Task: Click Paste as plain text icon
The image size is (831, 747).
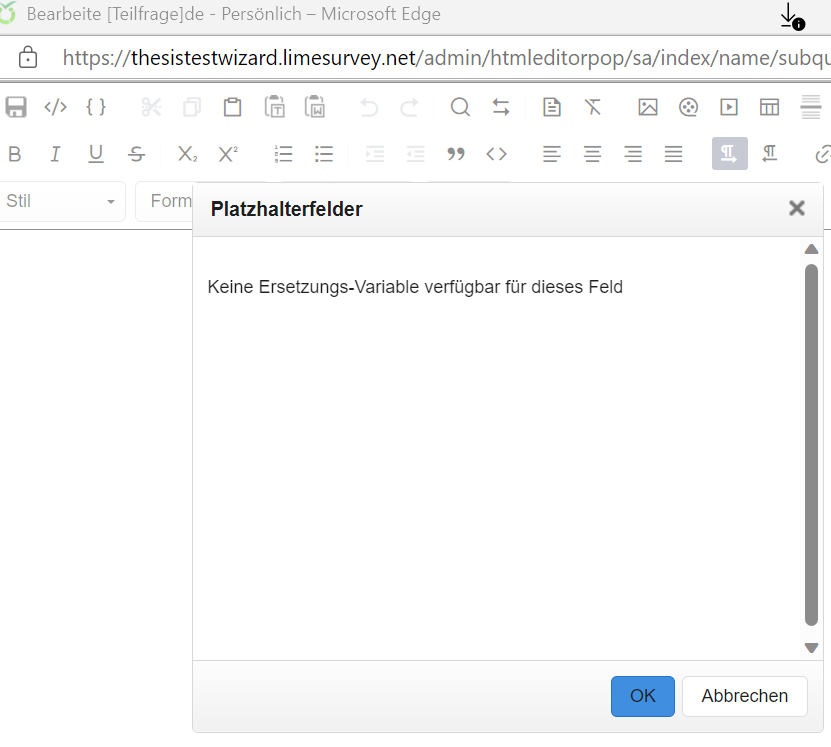Action: click(275, 108)
